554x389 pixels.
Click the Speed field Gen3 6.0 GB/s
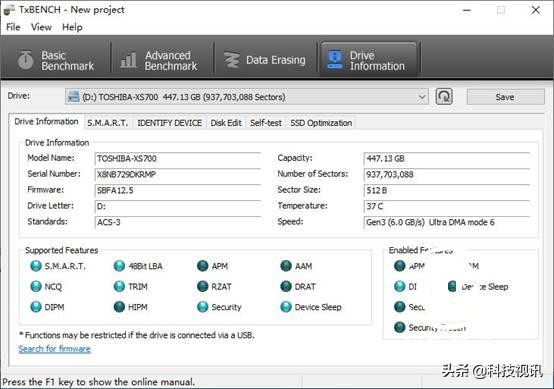pyautogui.click(x=447, y=222)
